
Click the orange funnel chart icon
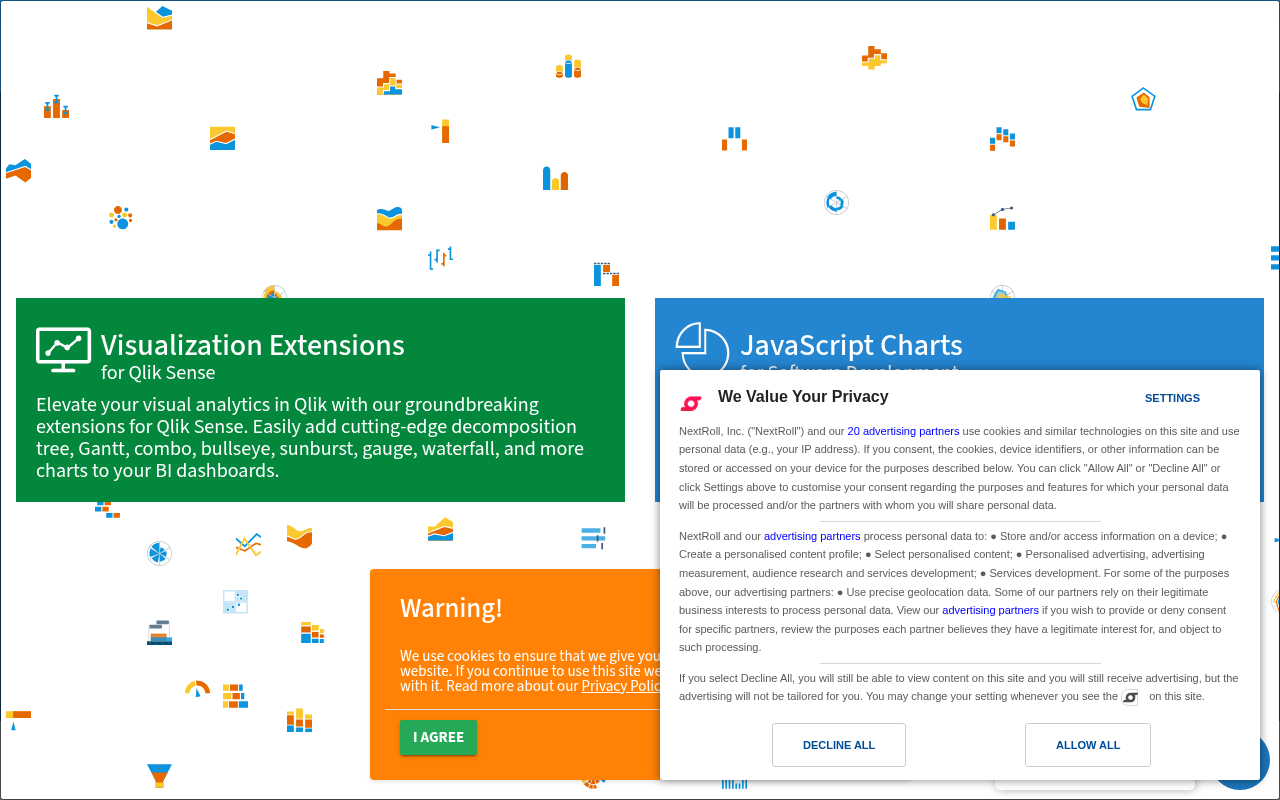(x=159, y=776)
